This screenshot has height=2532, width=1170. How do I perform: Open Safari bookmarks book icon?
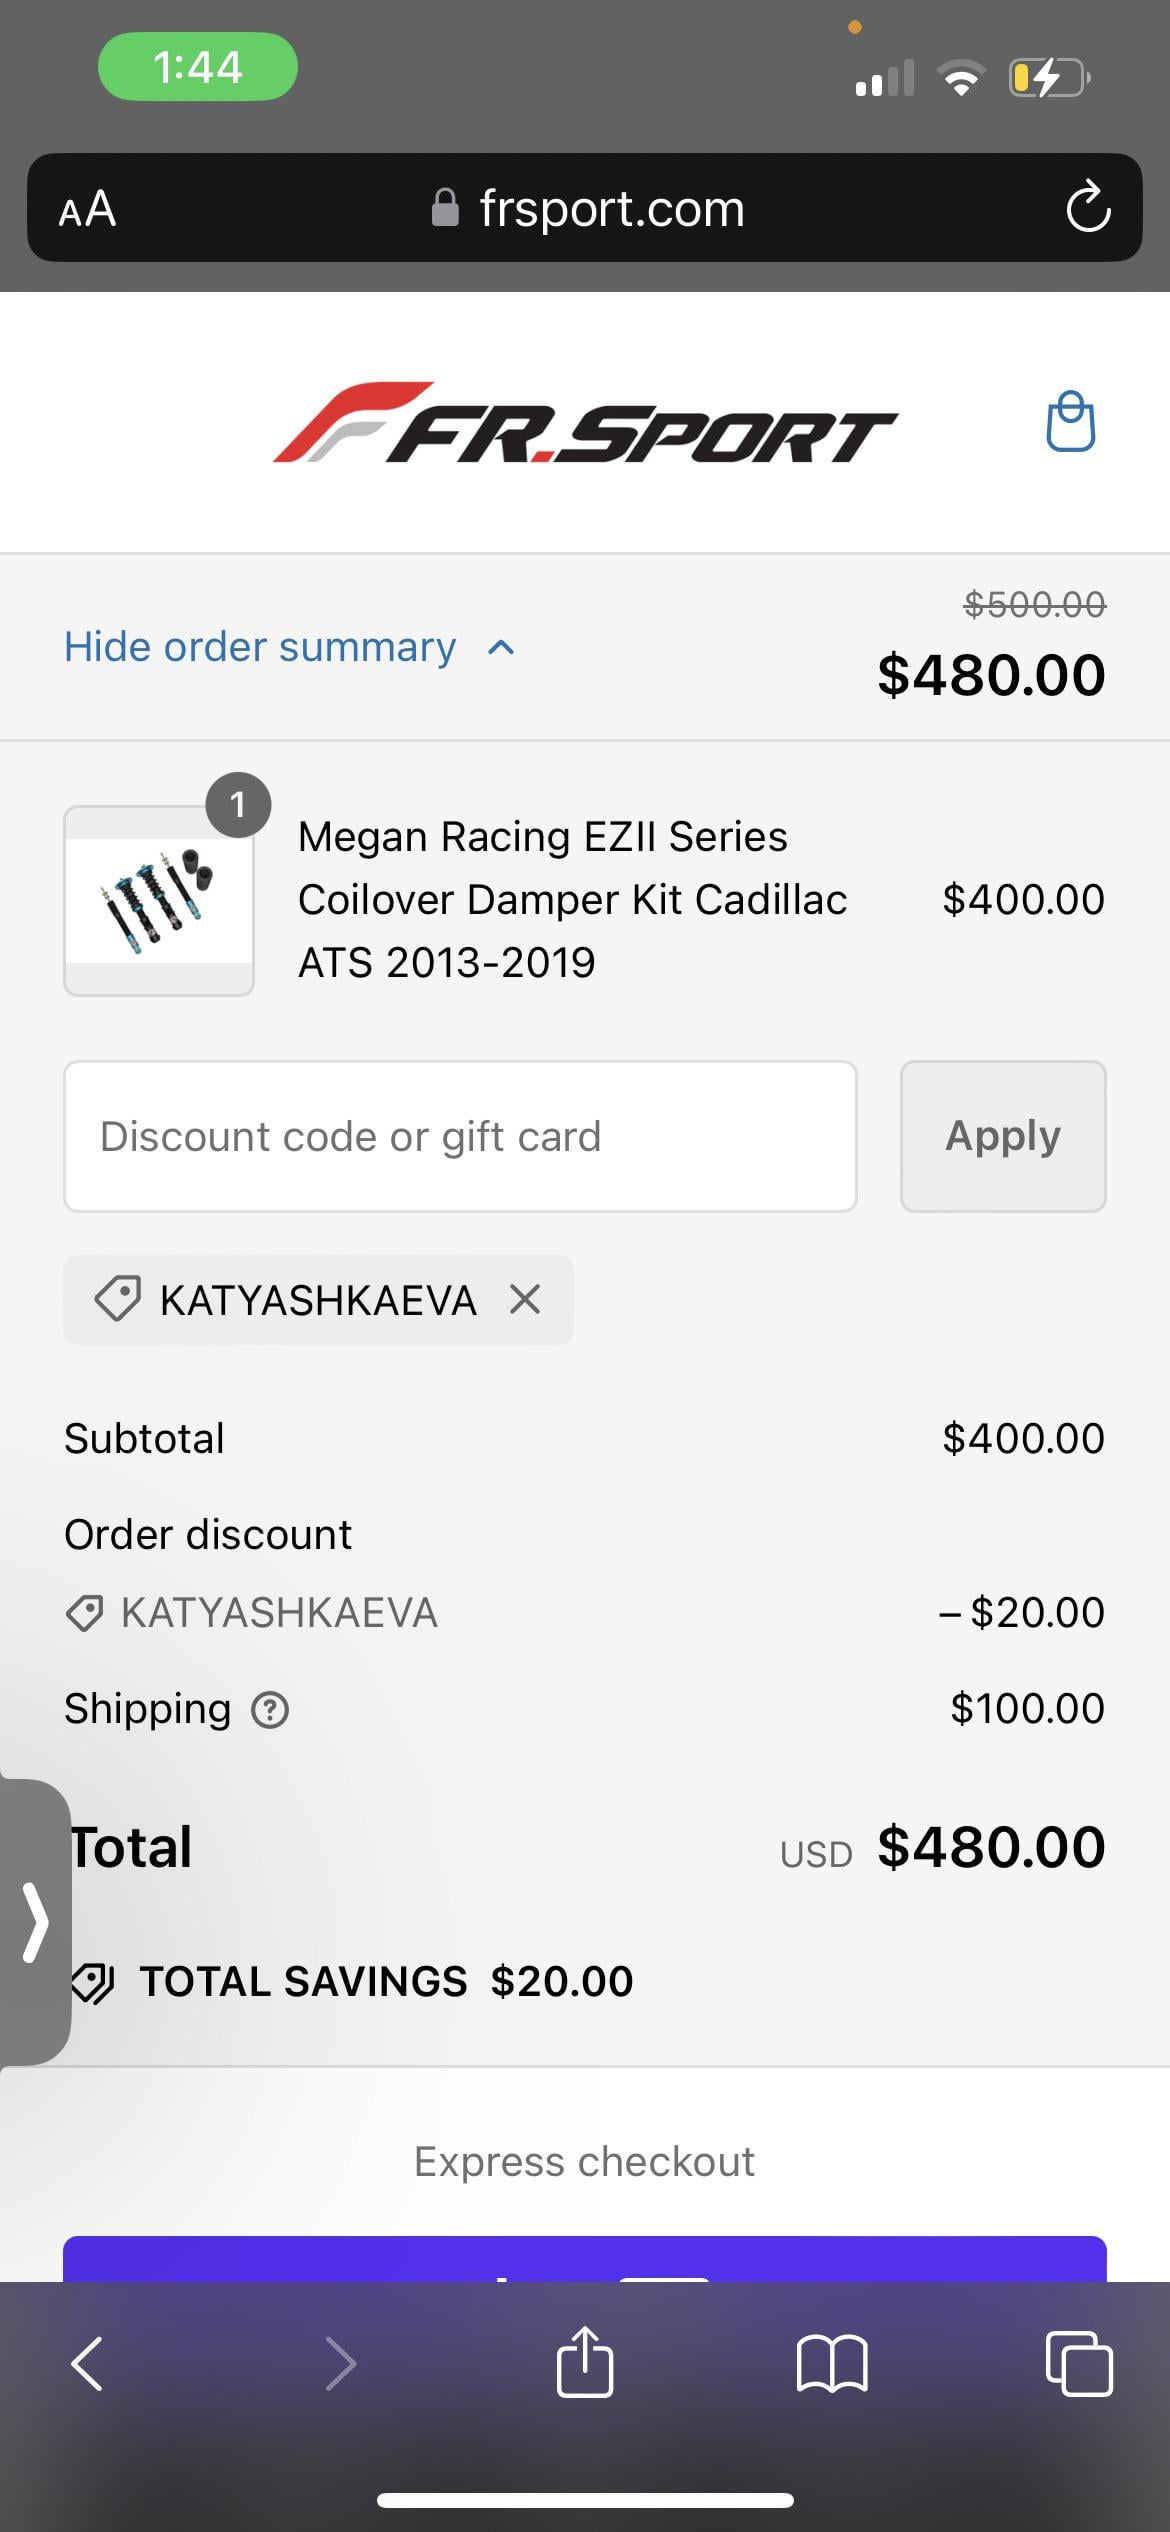point(832,2363)
